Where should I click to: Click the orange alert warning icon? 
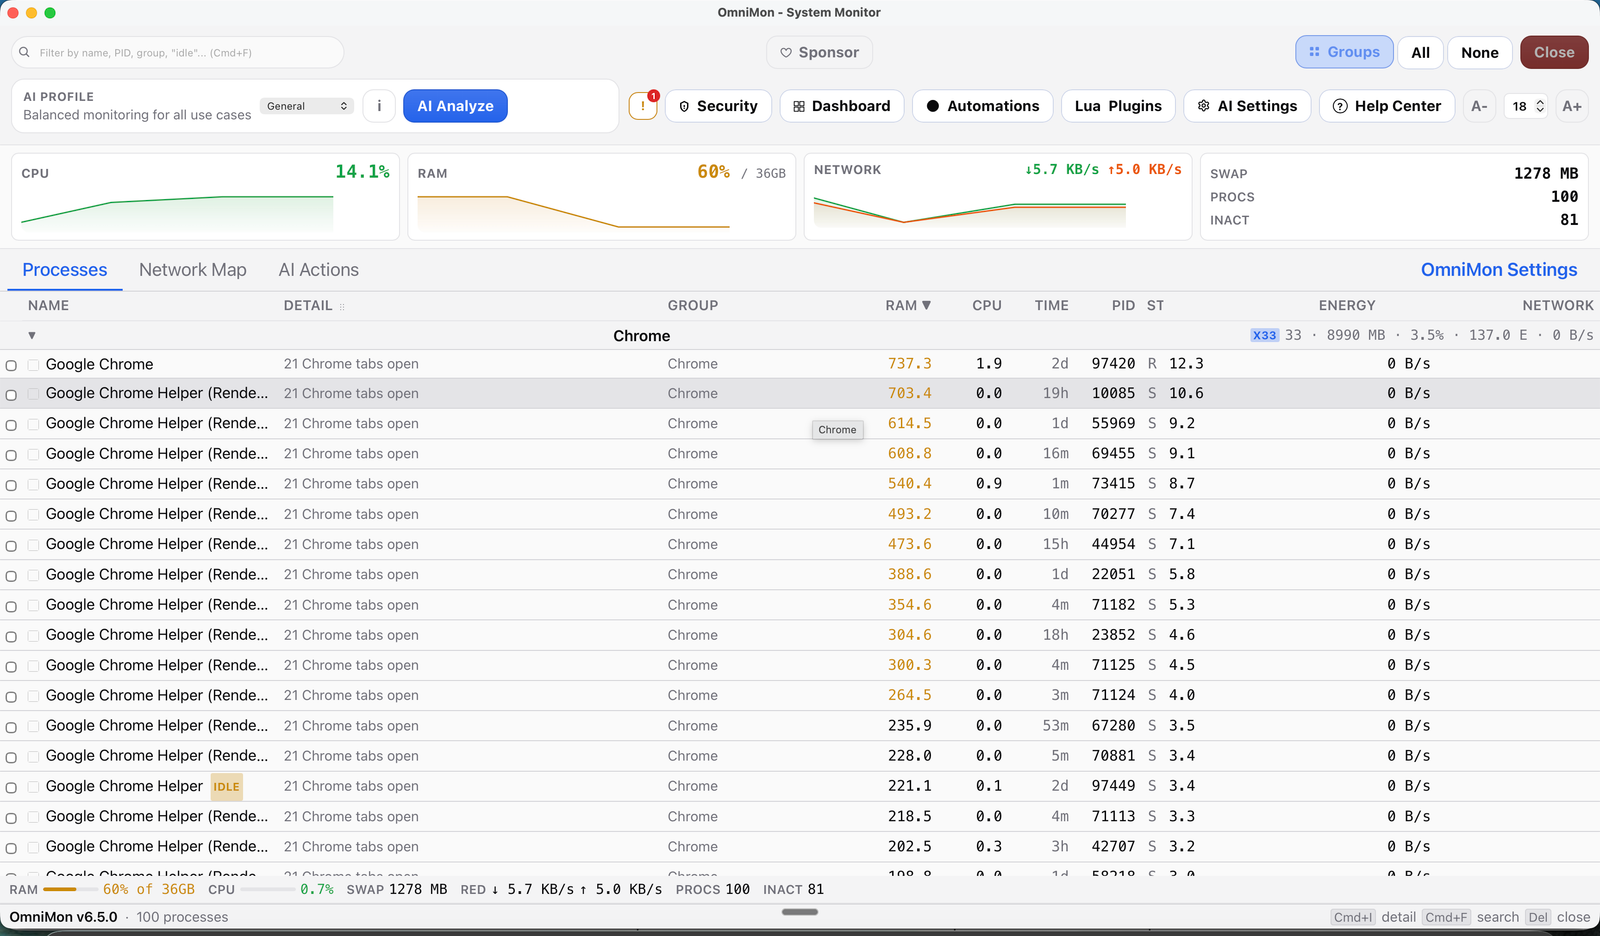coord(642,106)
